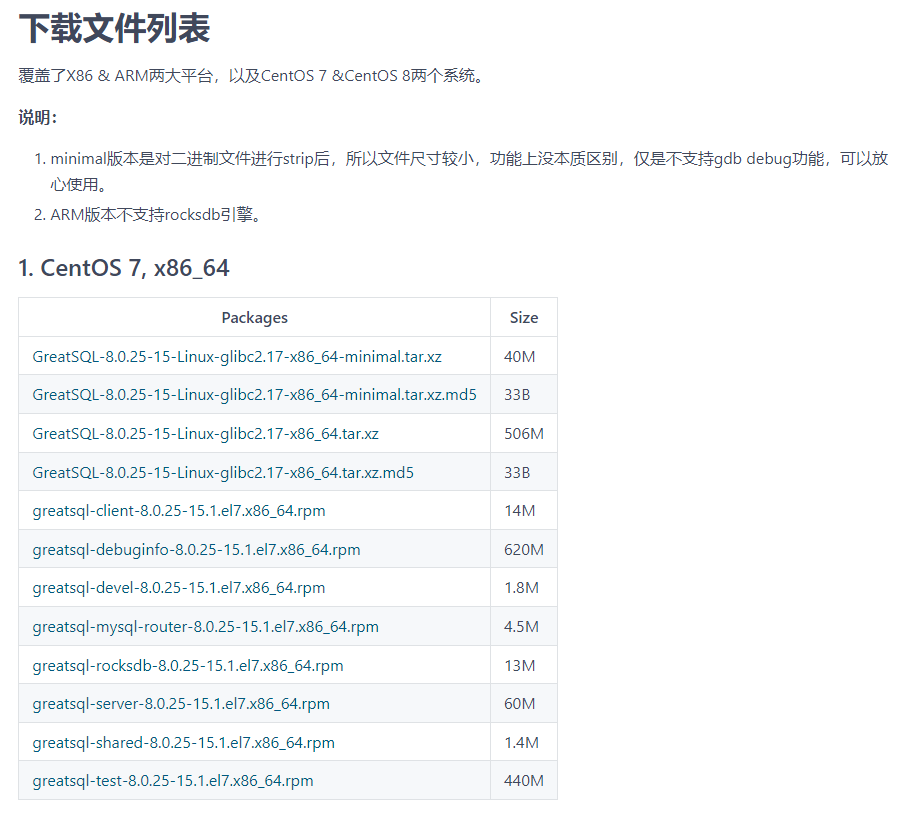Click the heading 1. CentOS 7, x86_64
This screenshot has width=899, height=817.
point(124,268)
